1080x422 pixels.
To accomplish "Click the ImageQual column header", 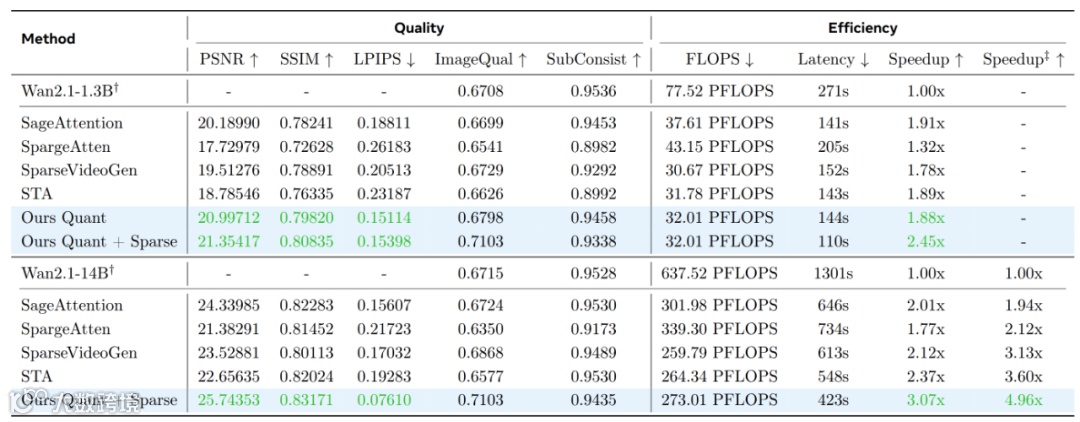I will pyautogui.click(x=481, y=60).
